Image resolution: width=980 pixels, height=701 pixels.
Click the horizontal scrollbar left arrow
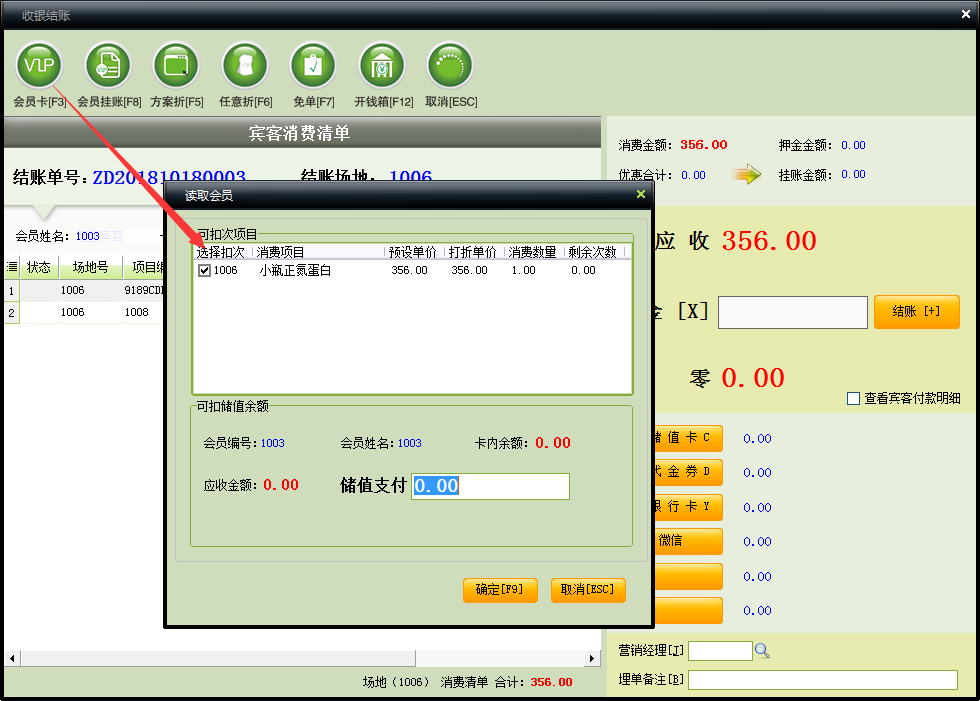[12, 658]
